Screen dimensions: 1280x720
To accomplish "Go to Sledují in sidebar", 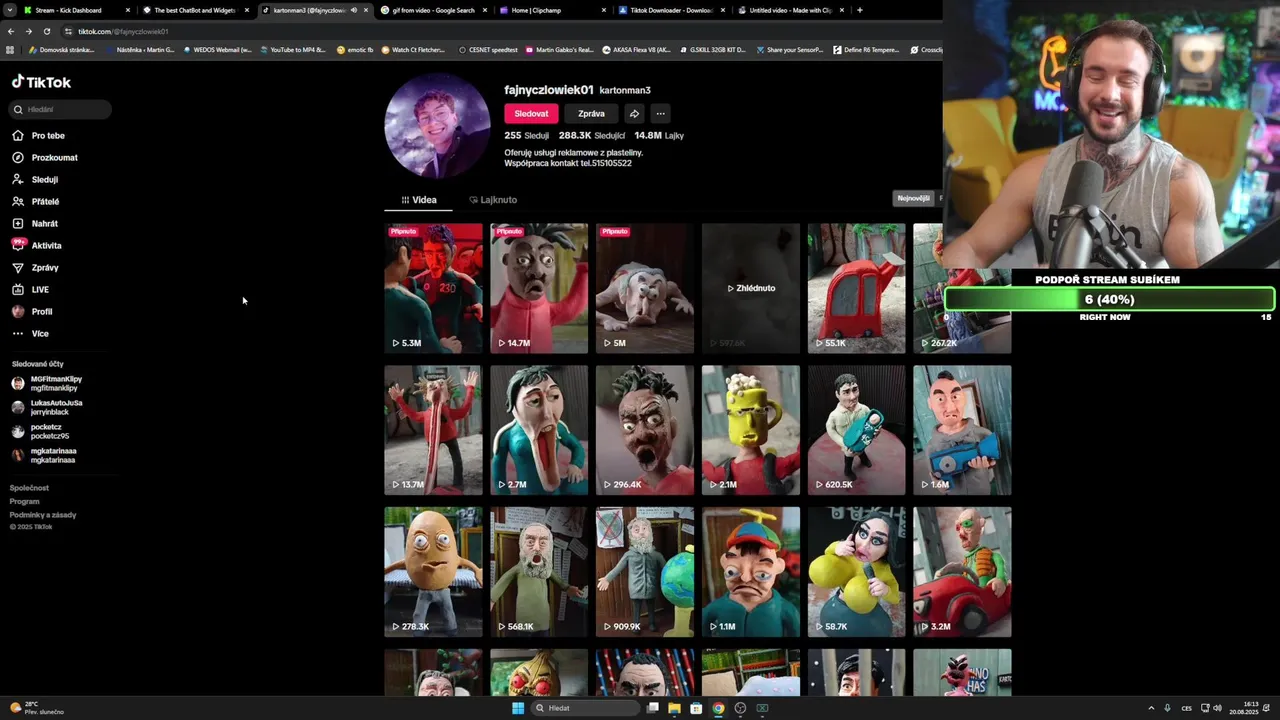I will (37, 180).
